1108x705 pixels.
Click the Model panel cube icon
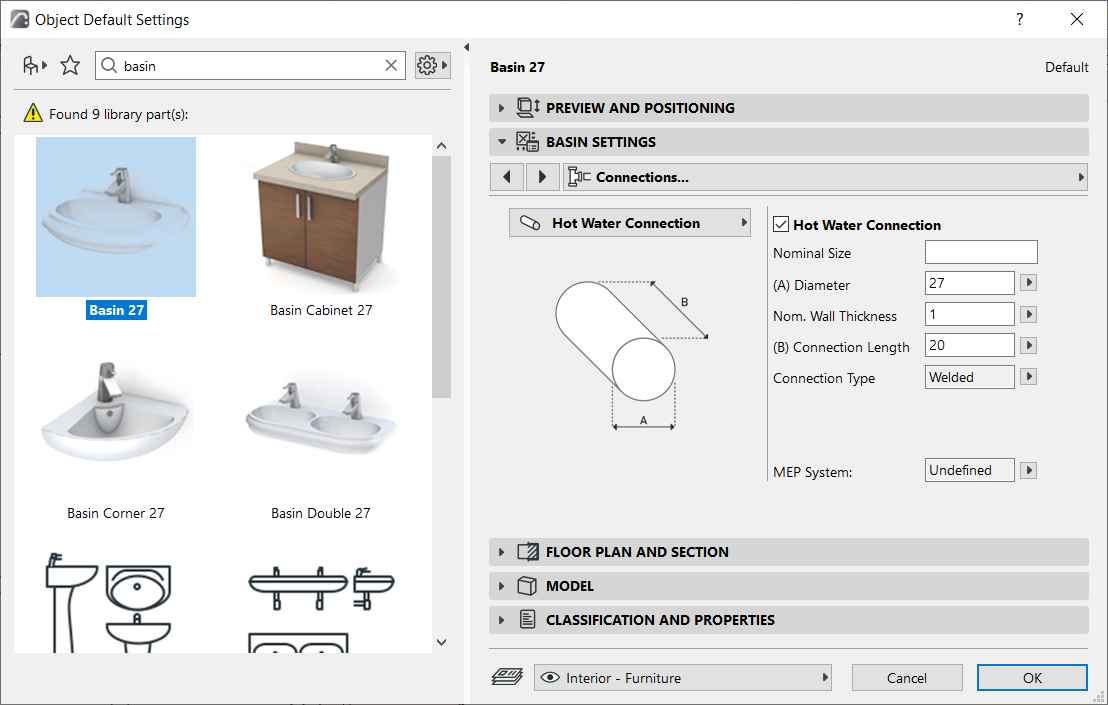click(527, 585)
